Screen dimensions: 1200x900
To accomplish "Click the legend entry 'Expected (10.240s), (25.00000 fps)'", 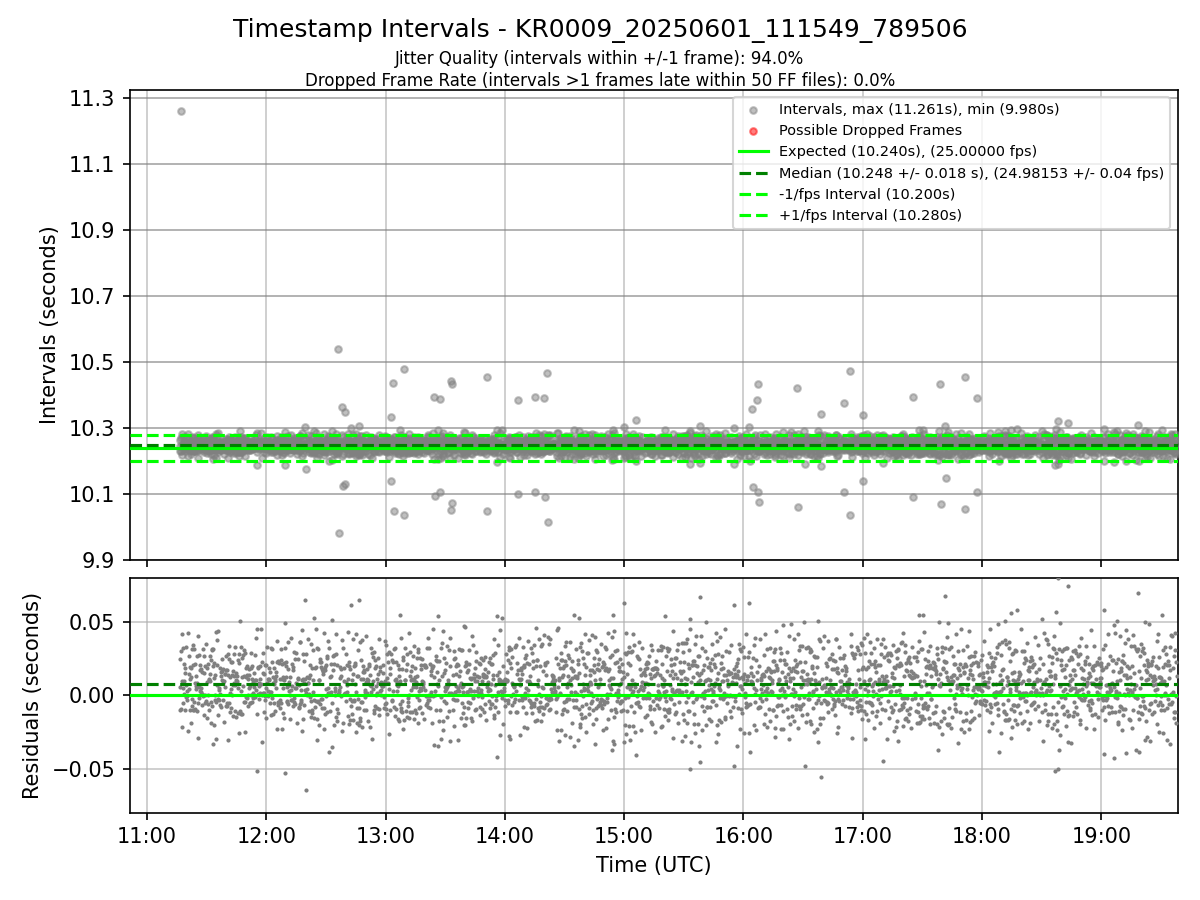I will click(x=907, y=151).
